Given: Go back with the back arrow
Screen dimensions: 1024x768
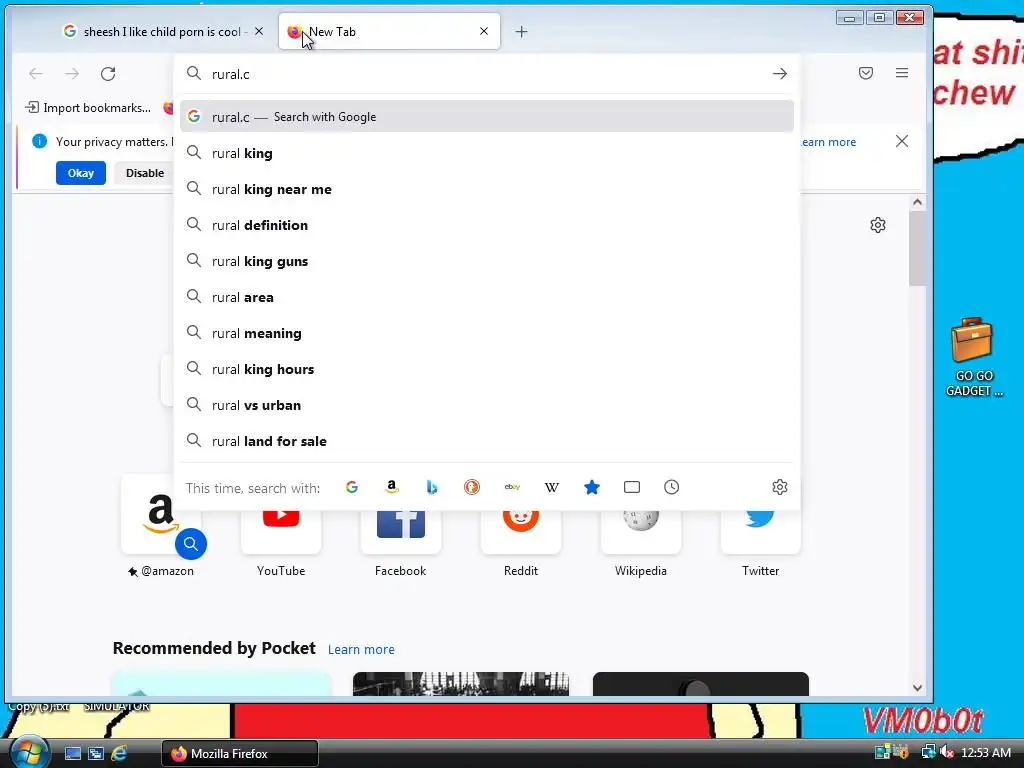Looking at the screenshot, I should 36,74.
